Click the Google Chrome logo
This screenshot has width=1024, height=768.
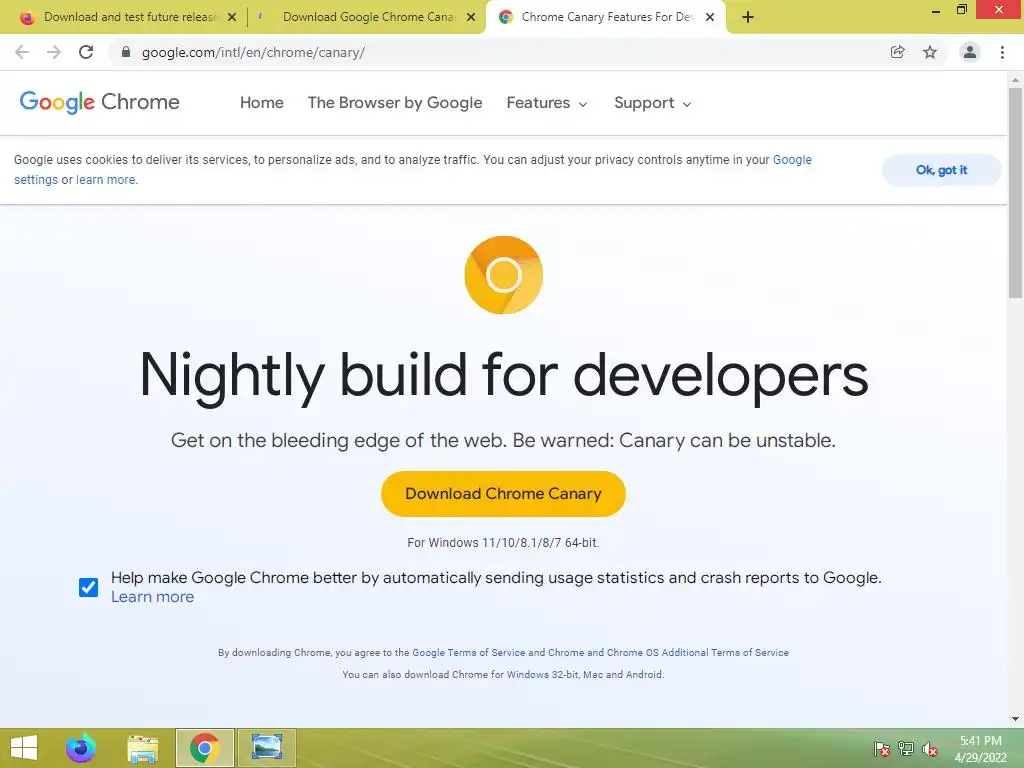(x=99, y=103)
